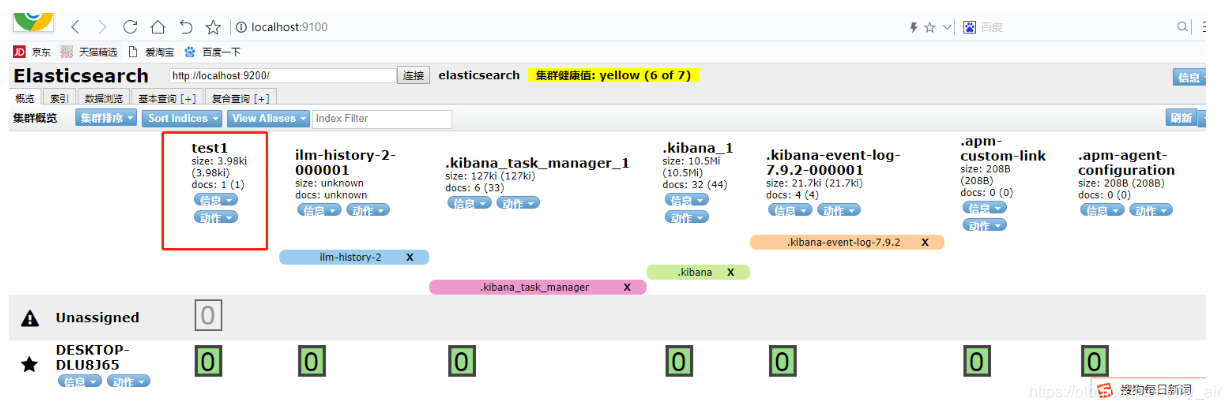Viewport: 1232px width, 410px height.
Task: Click .kibana_1 shard 0 green box
Action: click(x=679, y=361)
